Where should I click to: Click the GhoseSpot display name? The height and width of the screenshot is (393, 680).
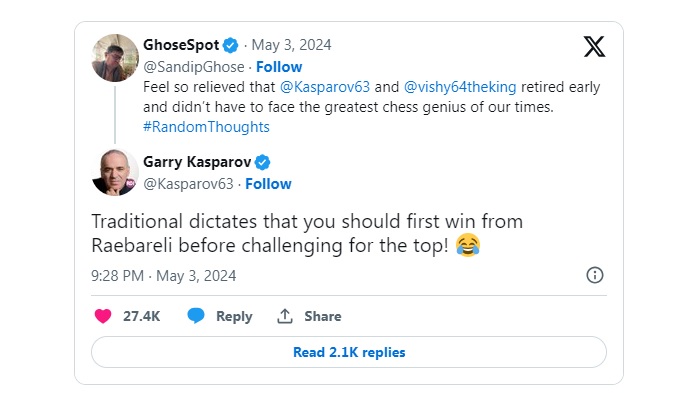click(x=181, y=45)
